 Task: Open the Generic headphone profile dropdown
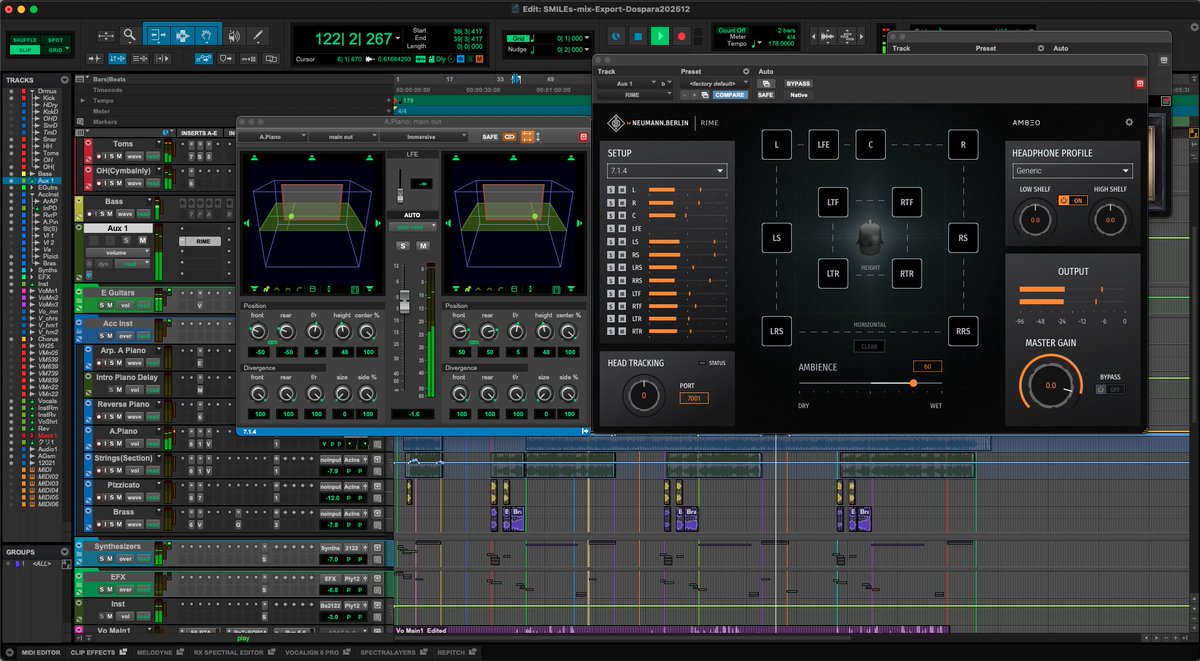coord(1071,171)
